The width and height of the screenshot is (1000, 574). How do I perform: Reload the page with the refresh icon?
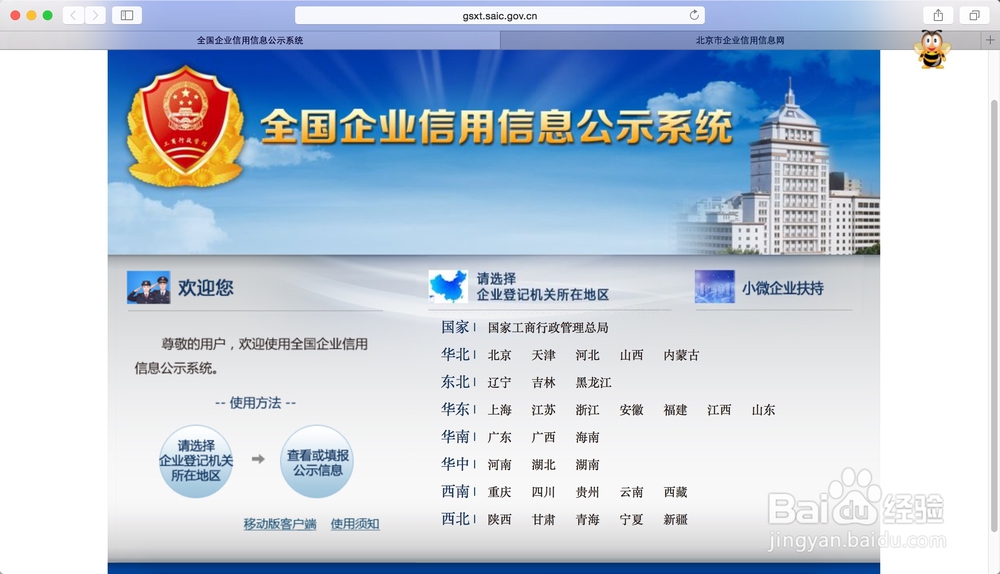(x=694, y=15)
